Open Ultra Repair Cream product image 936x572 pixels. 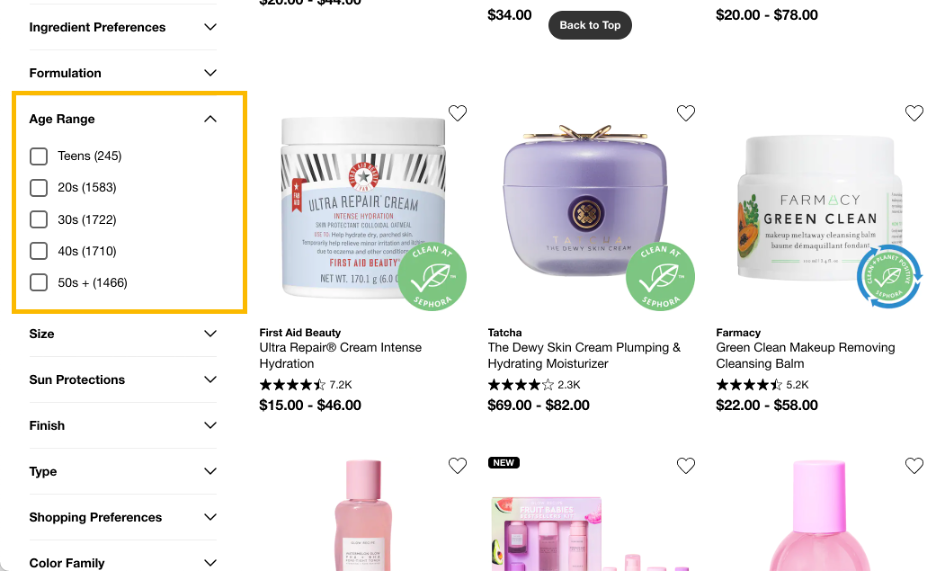pyautogui.click(x=363, y=208)
